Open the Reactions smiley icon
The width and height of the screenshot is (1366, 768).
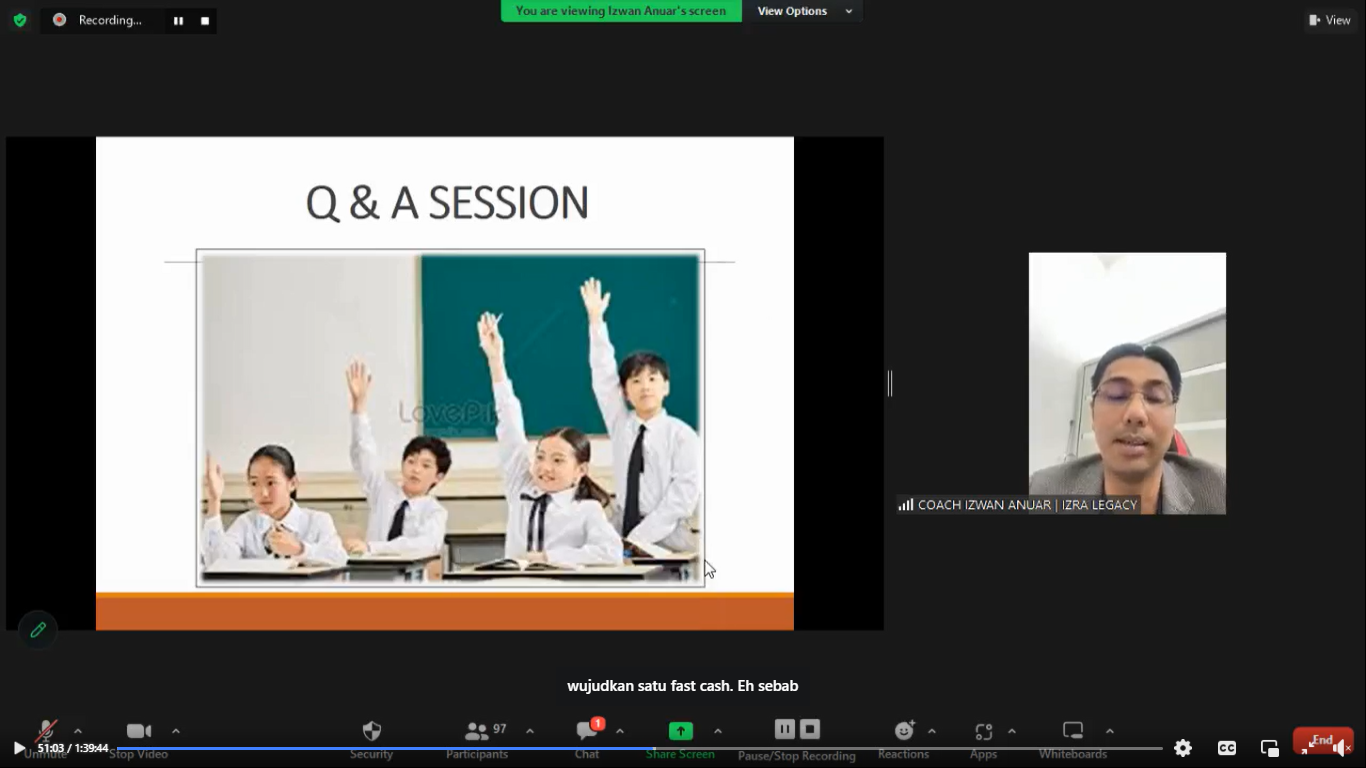coord(904,731)
